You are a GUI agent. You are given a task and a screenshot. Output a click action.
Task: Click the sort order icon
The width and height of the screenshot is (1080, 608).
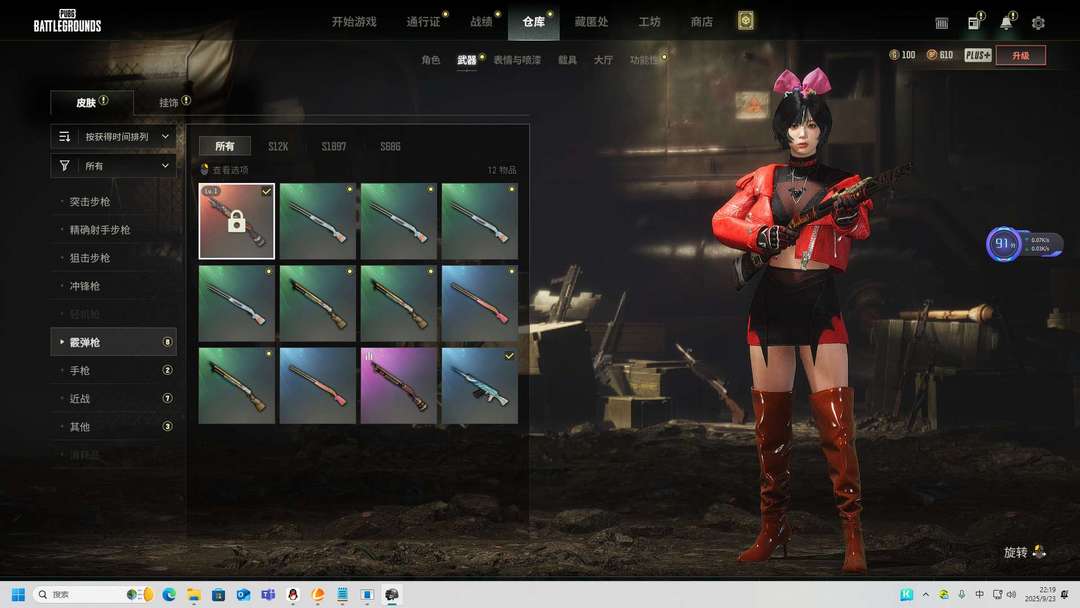coord(65,136)
